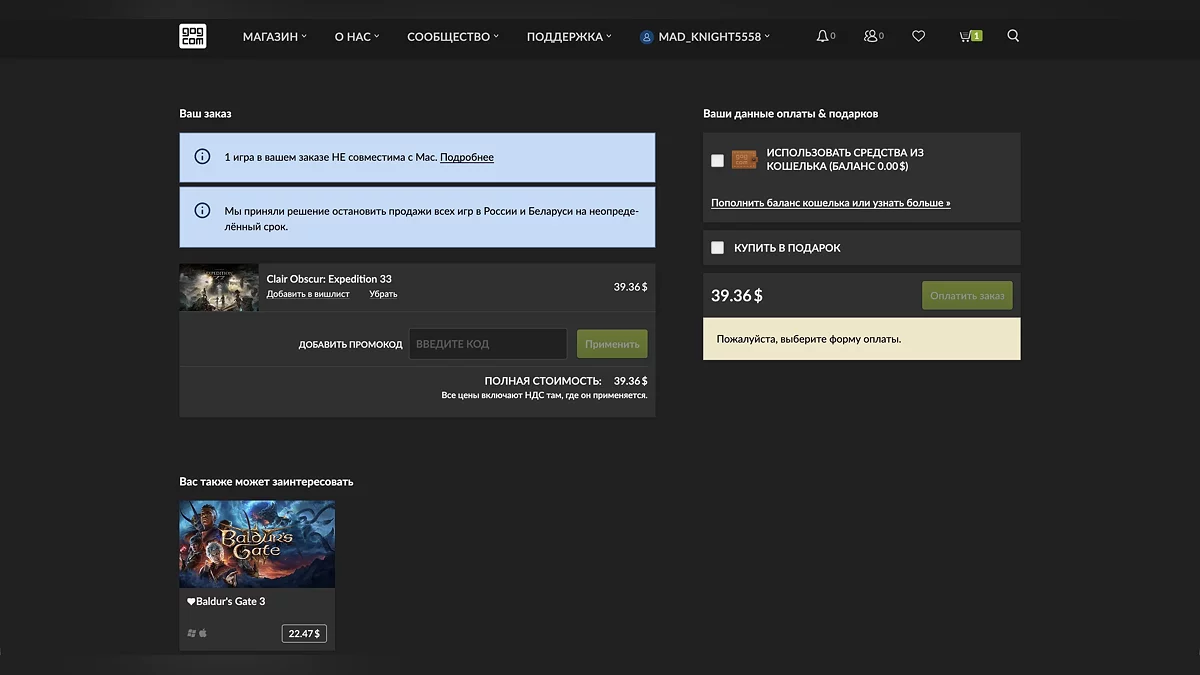Click info icon in Mac compatibility notice
The image size is (1200, 675).
(x=202, y=157)
